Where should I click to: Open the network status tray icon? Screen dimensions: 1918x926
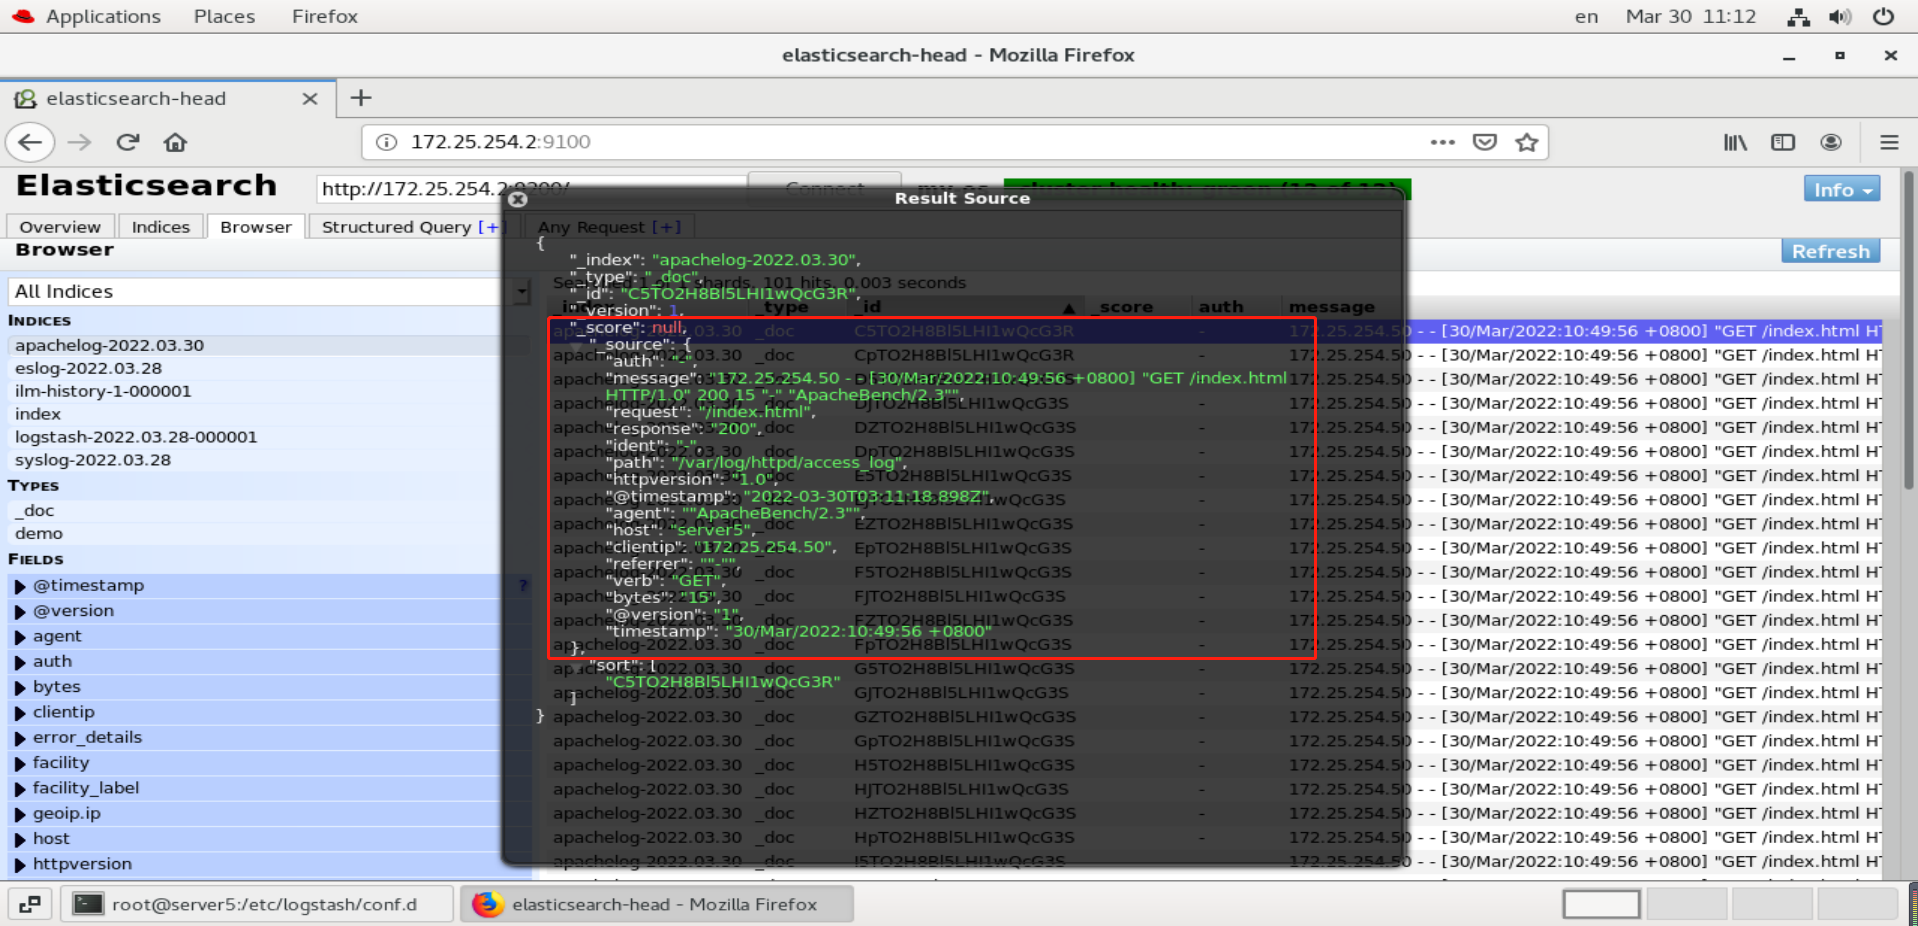(x=1798, y=16)
